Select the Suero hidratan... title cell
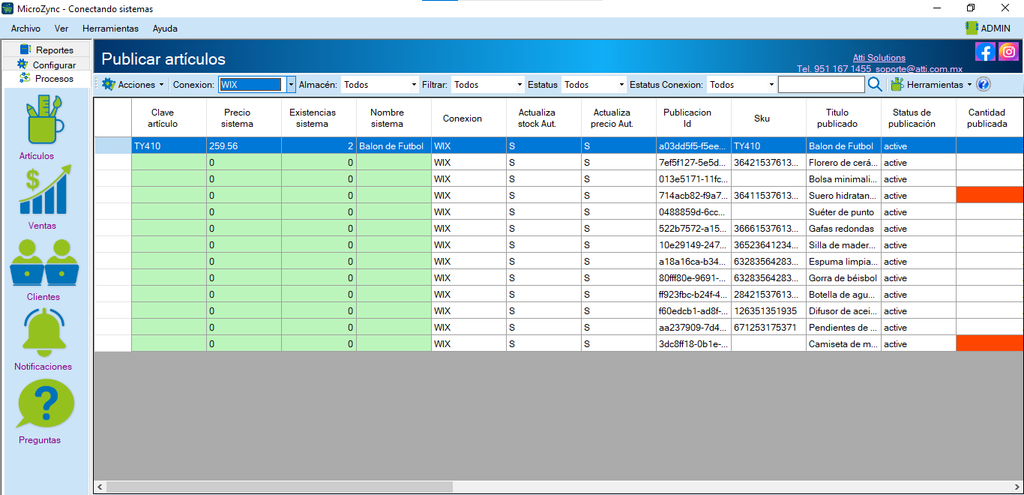This screenshot has width=1024, height=495. 844,195
